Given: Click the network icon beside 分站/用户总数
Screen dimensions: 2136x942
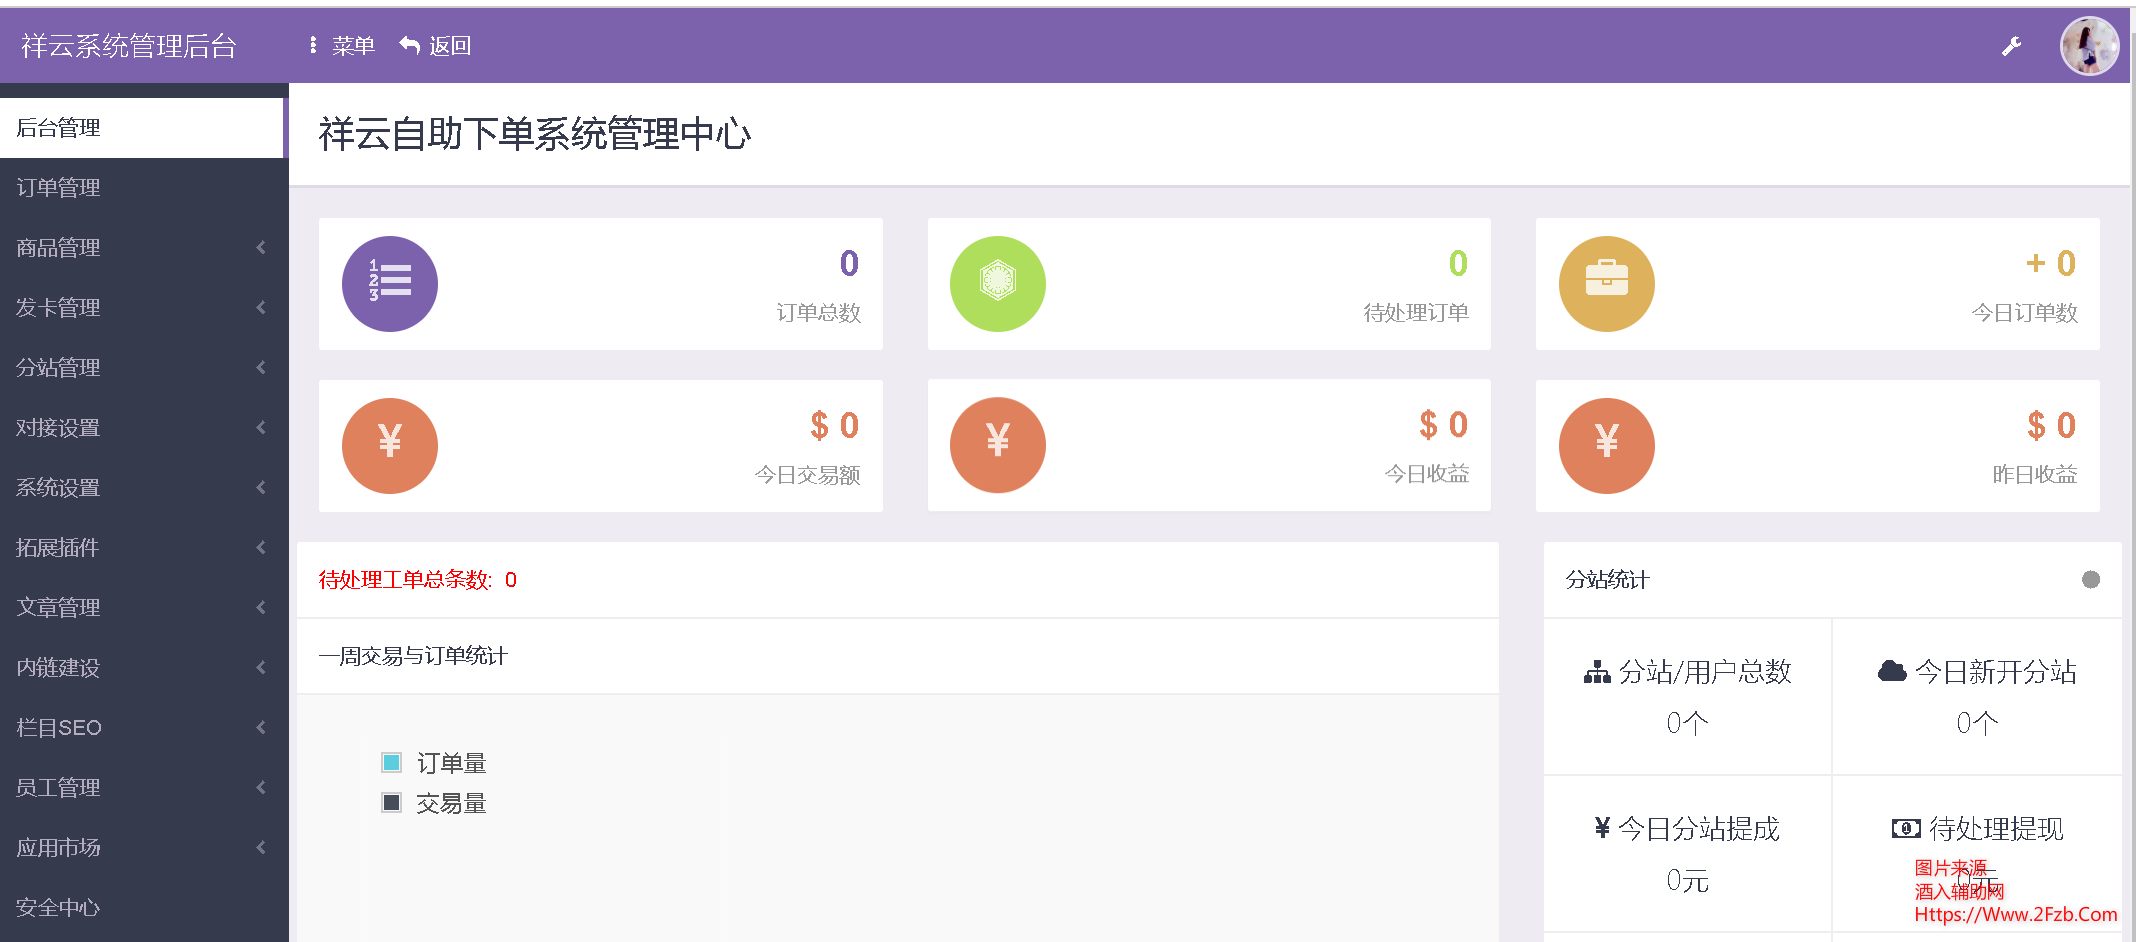Looking at the screenshot, I should [x=1598, y=671].
